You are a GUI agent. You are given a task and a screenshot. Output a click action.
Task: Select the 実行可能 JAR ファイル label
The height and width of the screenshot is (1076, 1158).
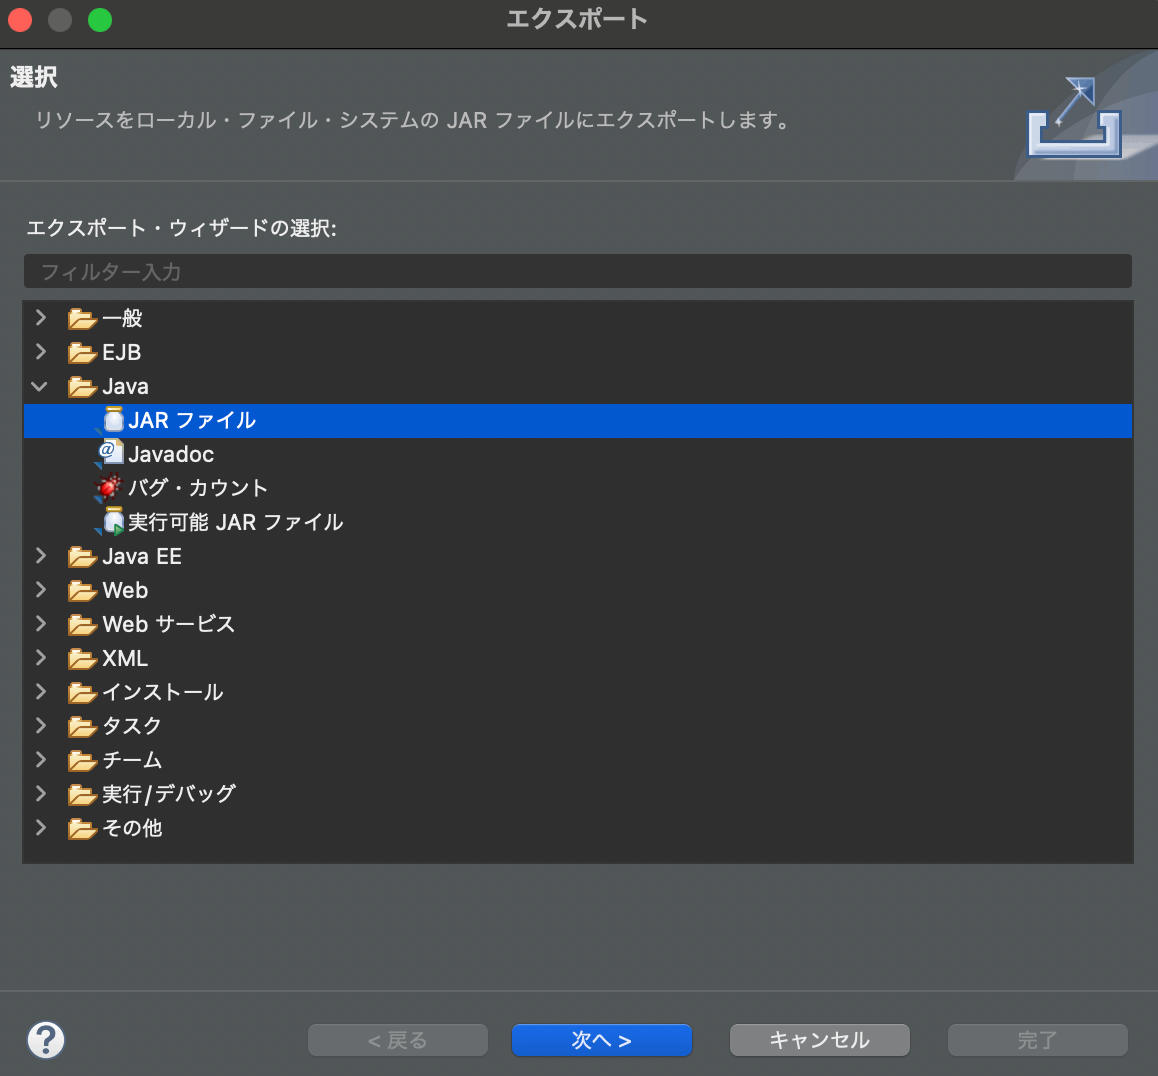tap(236, 522)
